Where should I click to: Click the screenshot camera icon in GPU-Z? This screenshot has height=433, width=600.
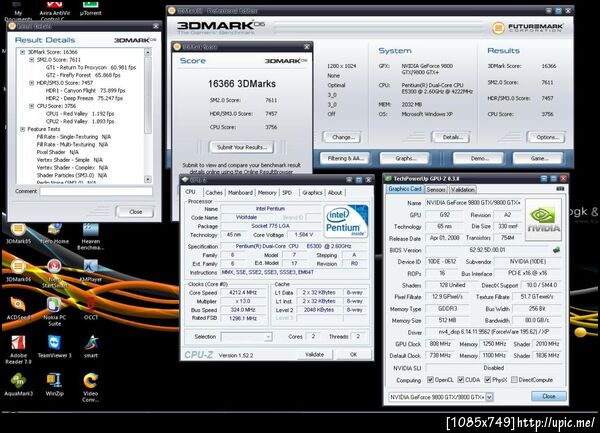click(x=560, y=189)
